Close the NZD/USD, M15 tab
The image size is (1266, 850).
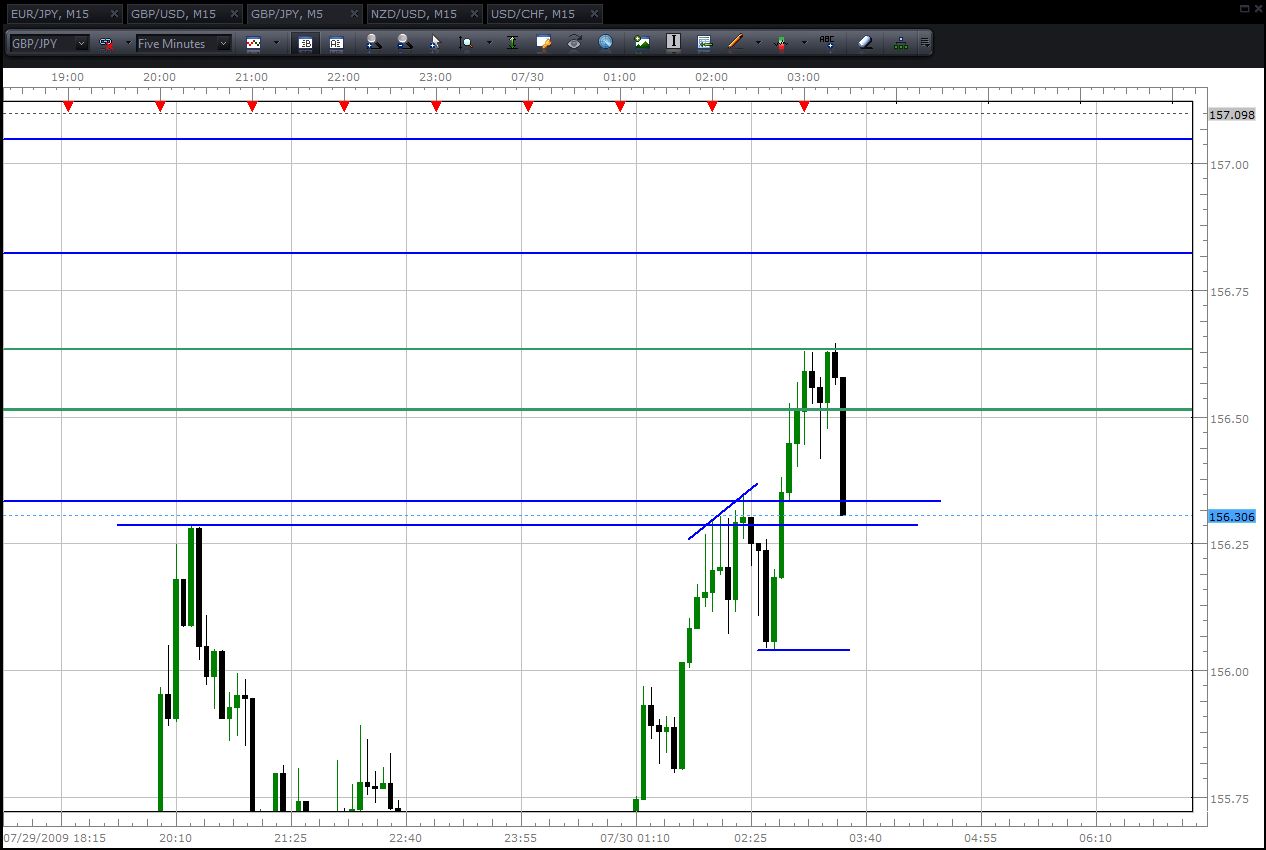click(474, 14)
